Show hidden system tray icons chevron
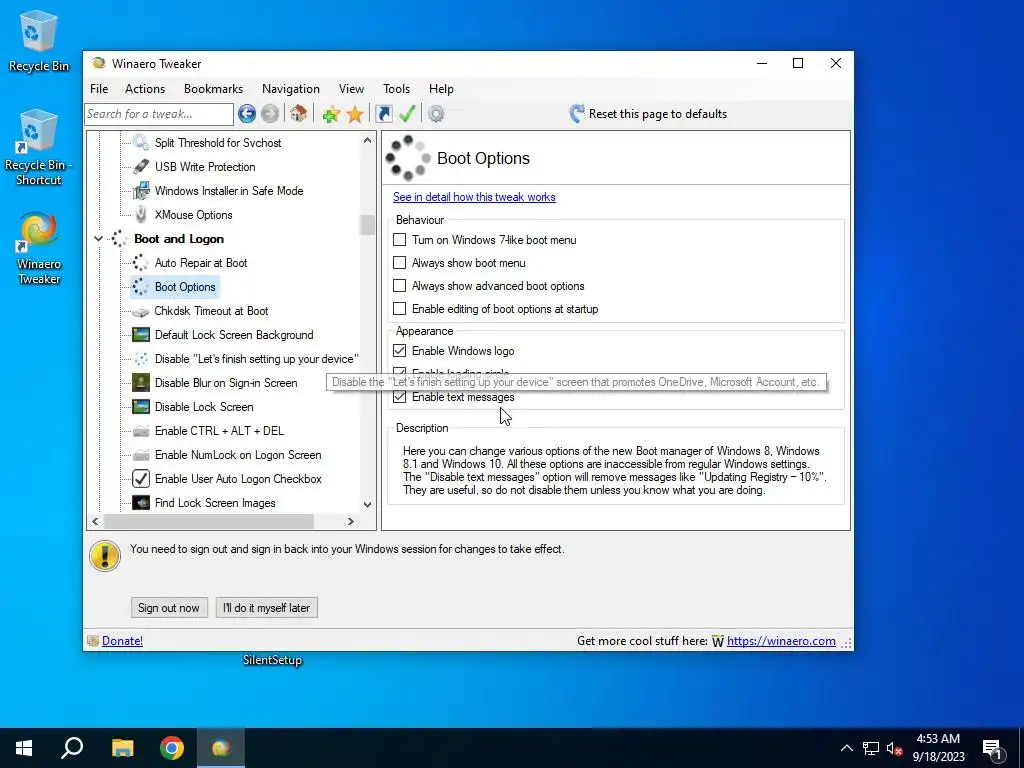 point(846,748)
